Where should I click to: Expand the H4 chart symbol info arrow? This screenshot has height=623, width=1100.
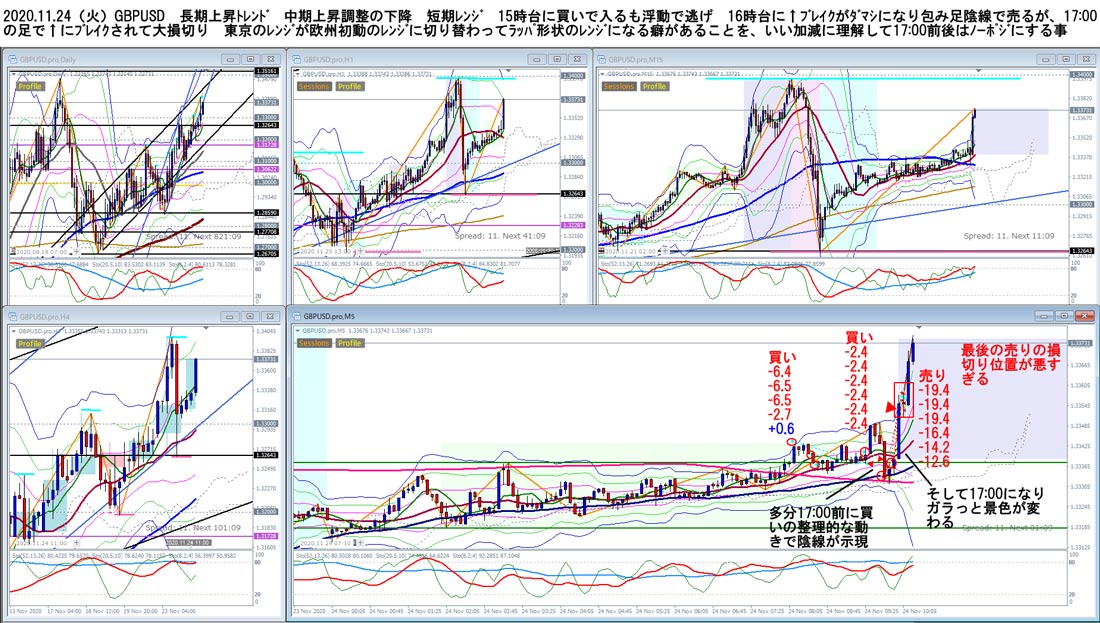pyautogui.click(x=12, y=330)
